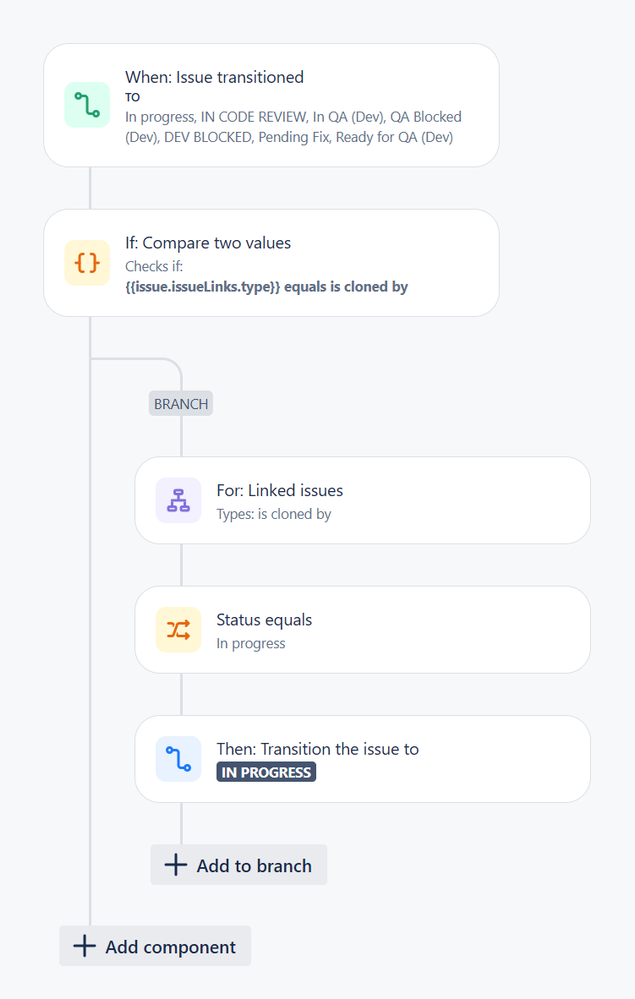Click the purple Linked issues branch icon
Image resolution: width=635 pixels, height=999 pixels.
coord(178,500)
